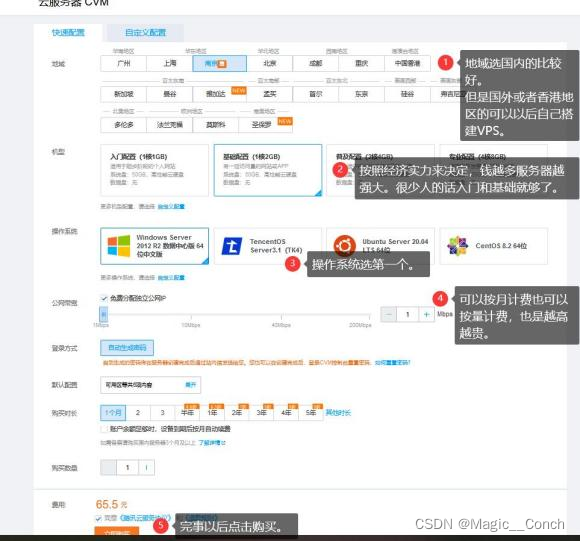The image size is (580, 541).
Task: Expand default configuration with 展开
Action: coord(190,385)
